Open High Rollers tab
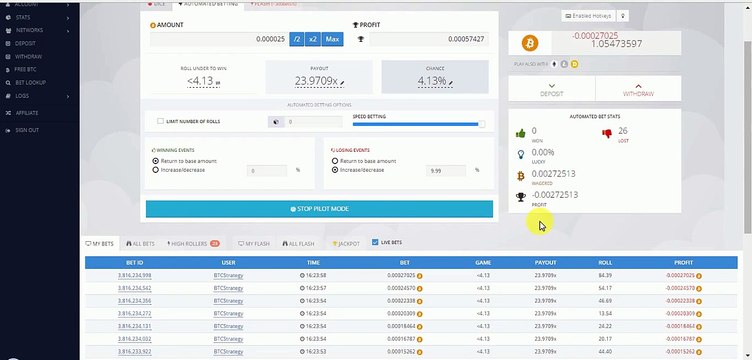This screenshot has width=752, height=360. pos(193,244)
